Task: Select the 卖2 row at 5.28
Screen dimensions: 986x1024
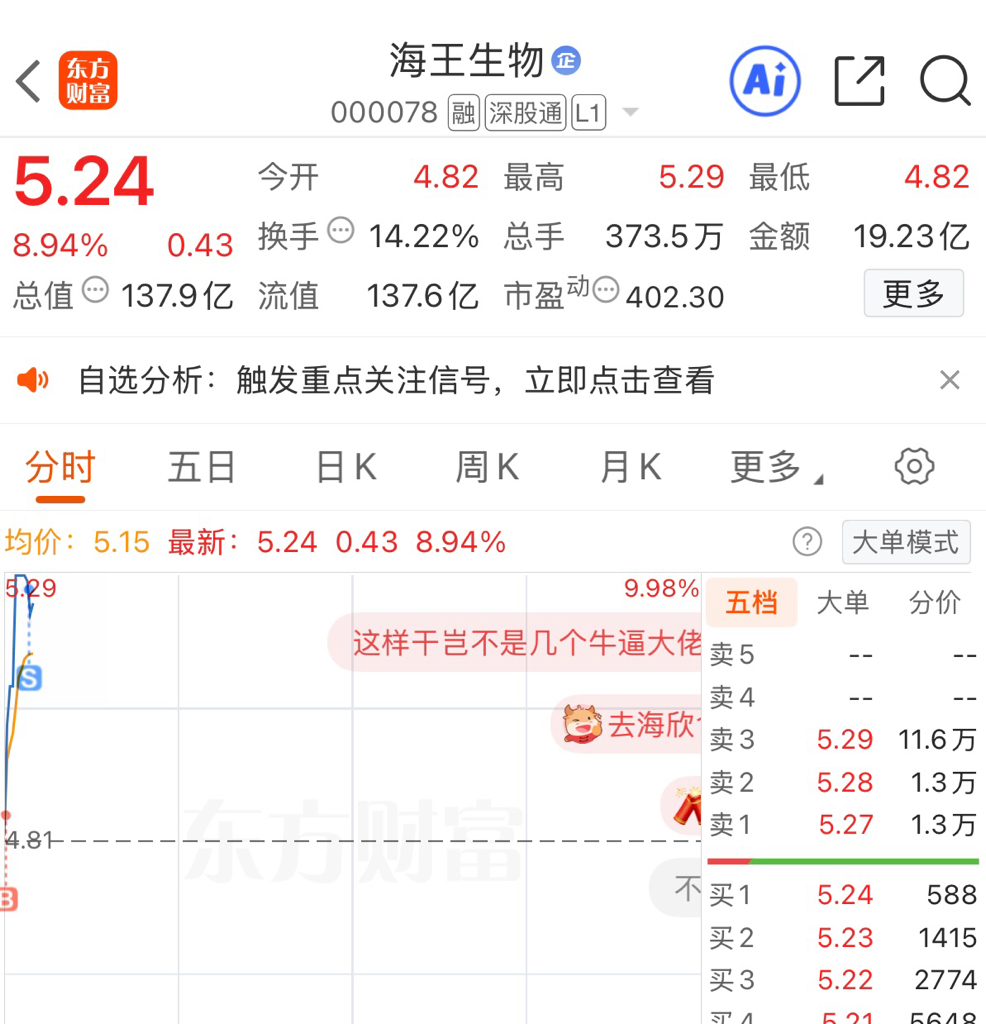Action: click(x=843, y=782)
